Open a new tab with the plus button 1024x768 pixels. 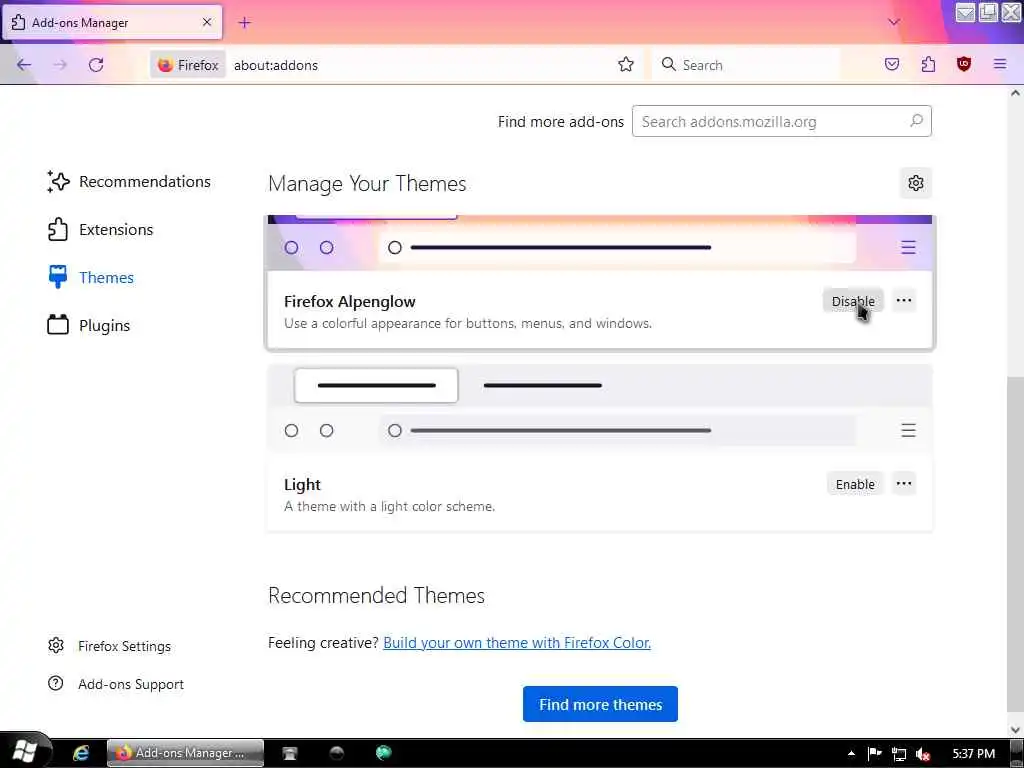pos(244,23)
